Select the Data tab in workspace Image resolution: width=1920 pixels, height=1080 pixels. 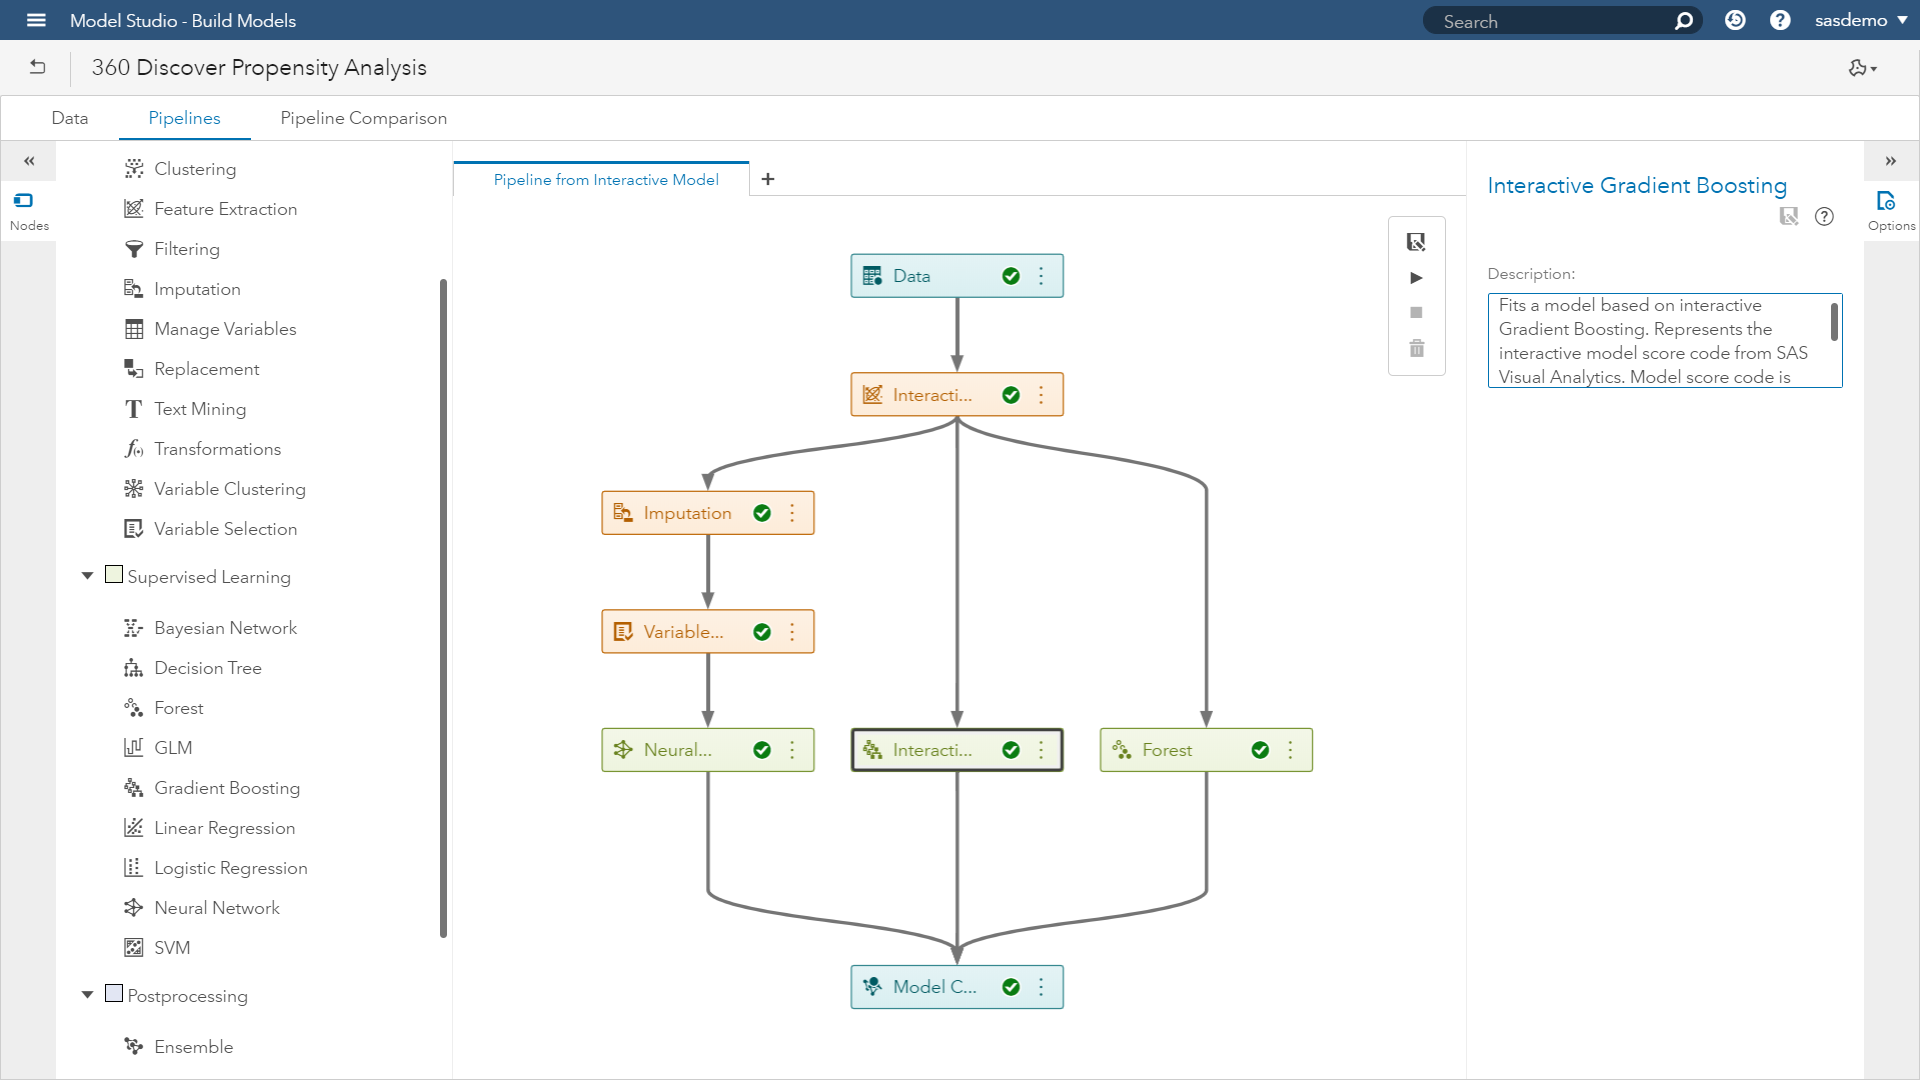pyautogui.click(x=70, y=119)
